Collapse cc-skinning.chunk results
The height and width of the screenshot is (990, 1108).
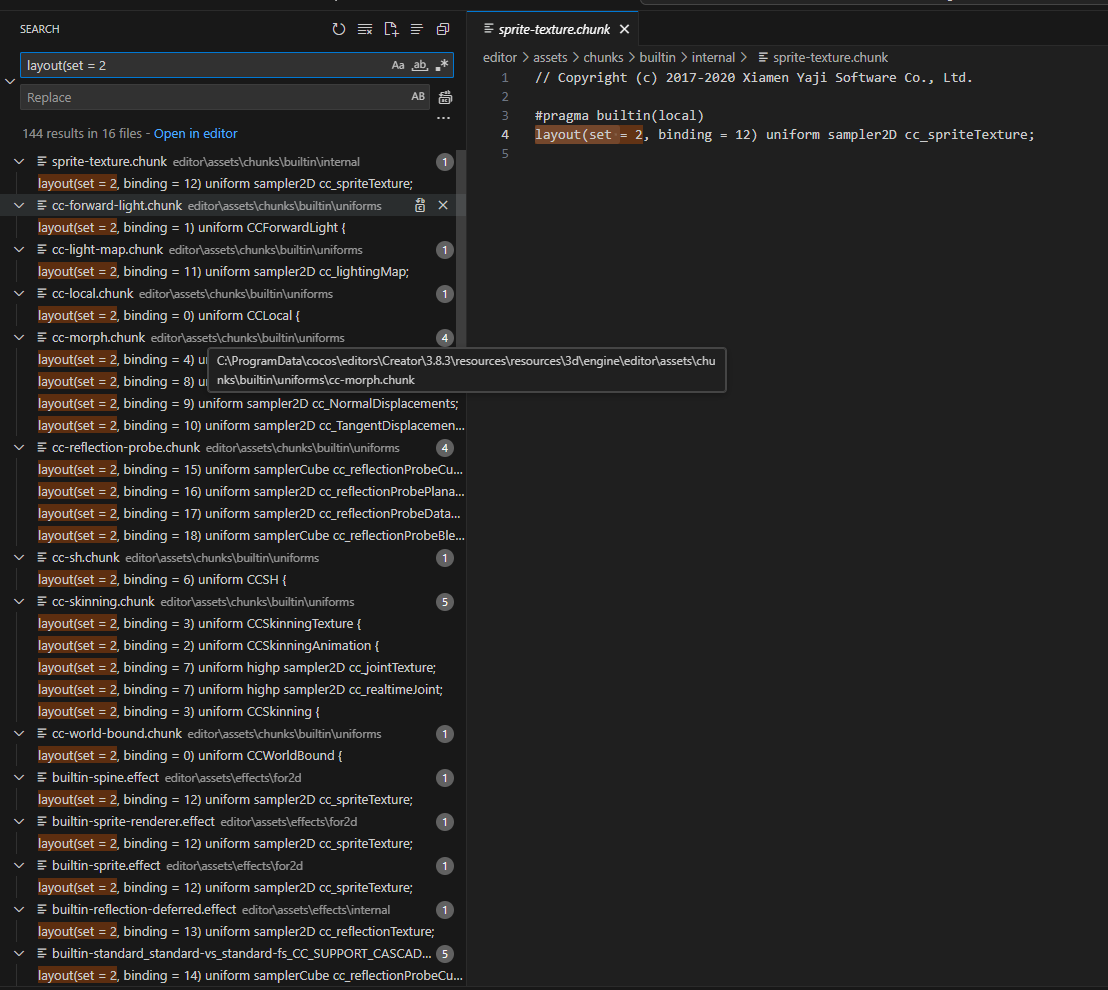pos(19,601)
